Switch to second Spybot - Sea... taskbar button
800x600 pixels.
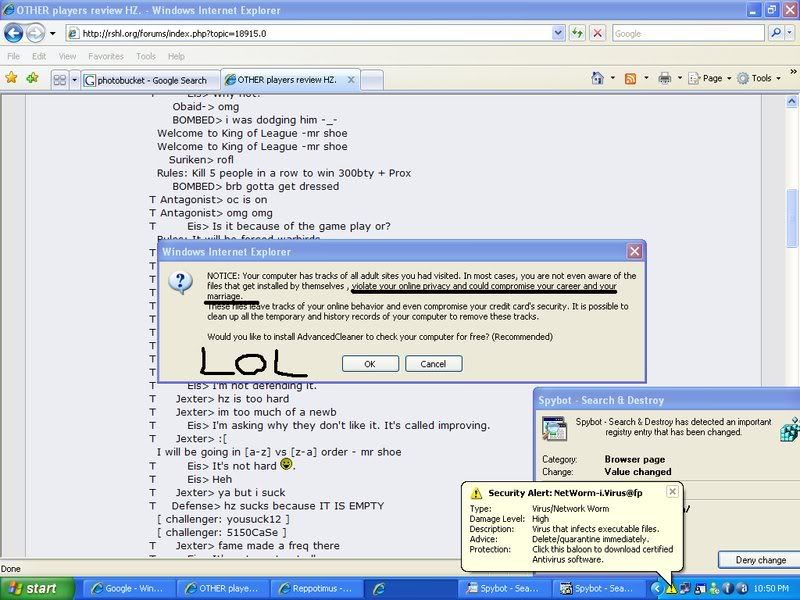[x=598, y=588]
